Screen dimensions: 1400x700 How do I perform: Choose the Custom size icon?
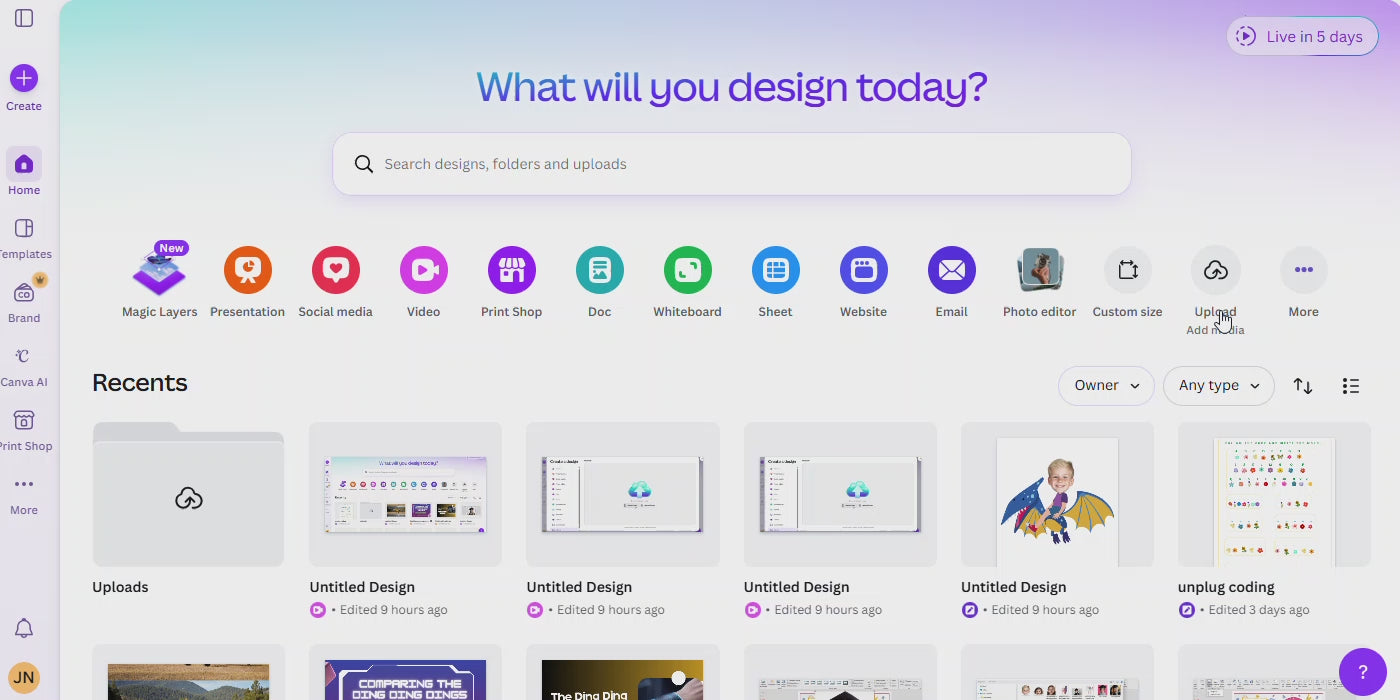(1127, 271)
